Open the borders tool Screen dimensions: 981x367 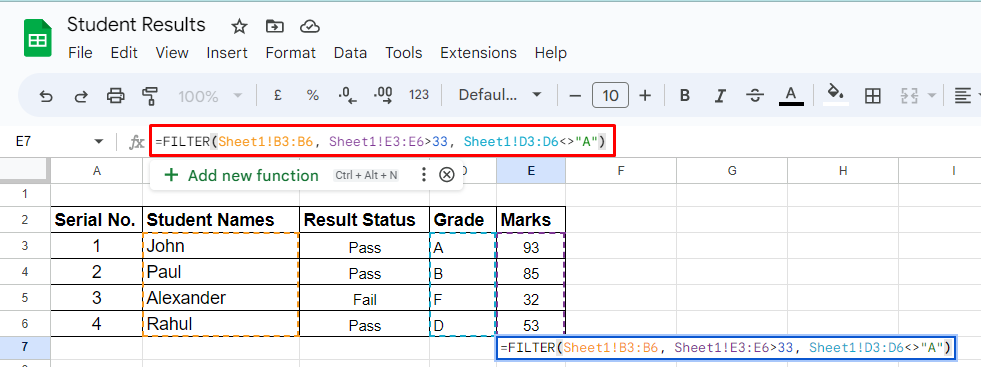point(872,96)
